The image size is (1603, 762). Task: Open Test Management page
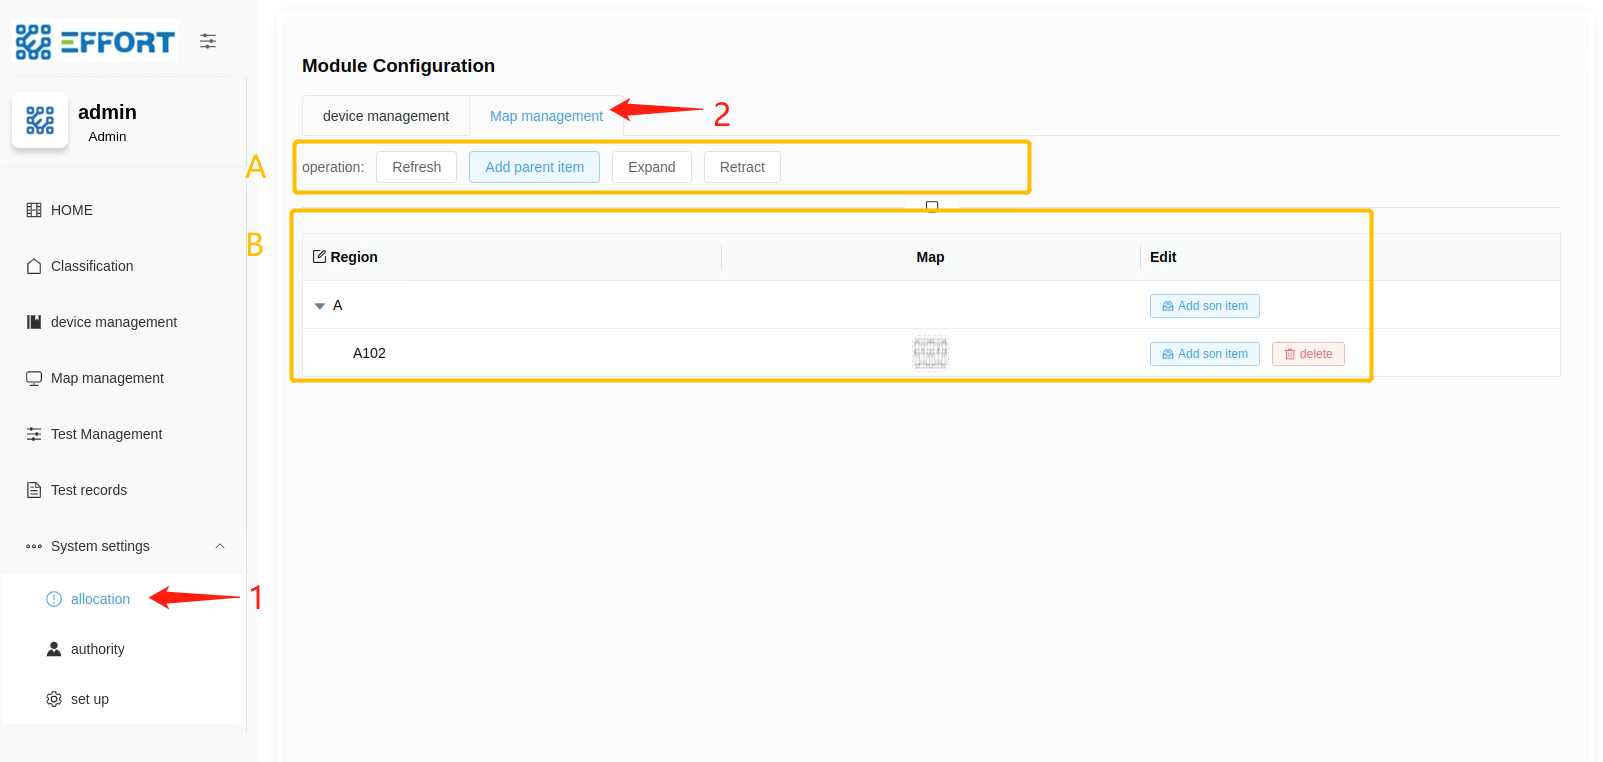tap(106, 434)
